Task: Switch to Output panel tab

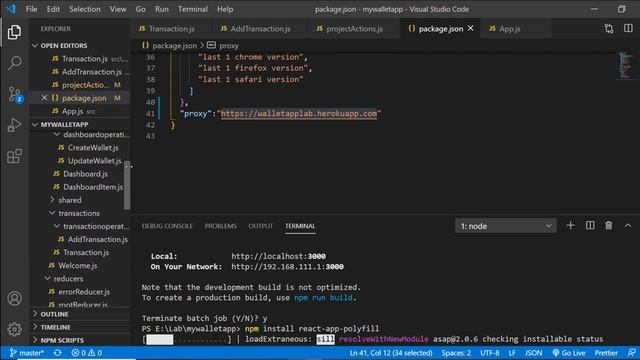Action: pyautogui.click(x=260, y=226)
